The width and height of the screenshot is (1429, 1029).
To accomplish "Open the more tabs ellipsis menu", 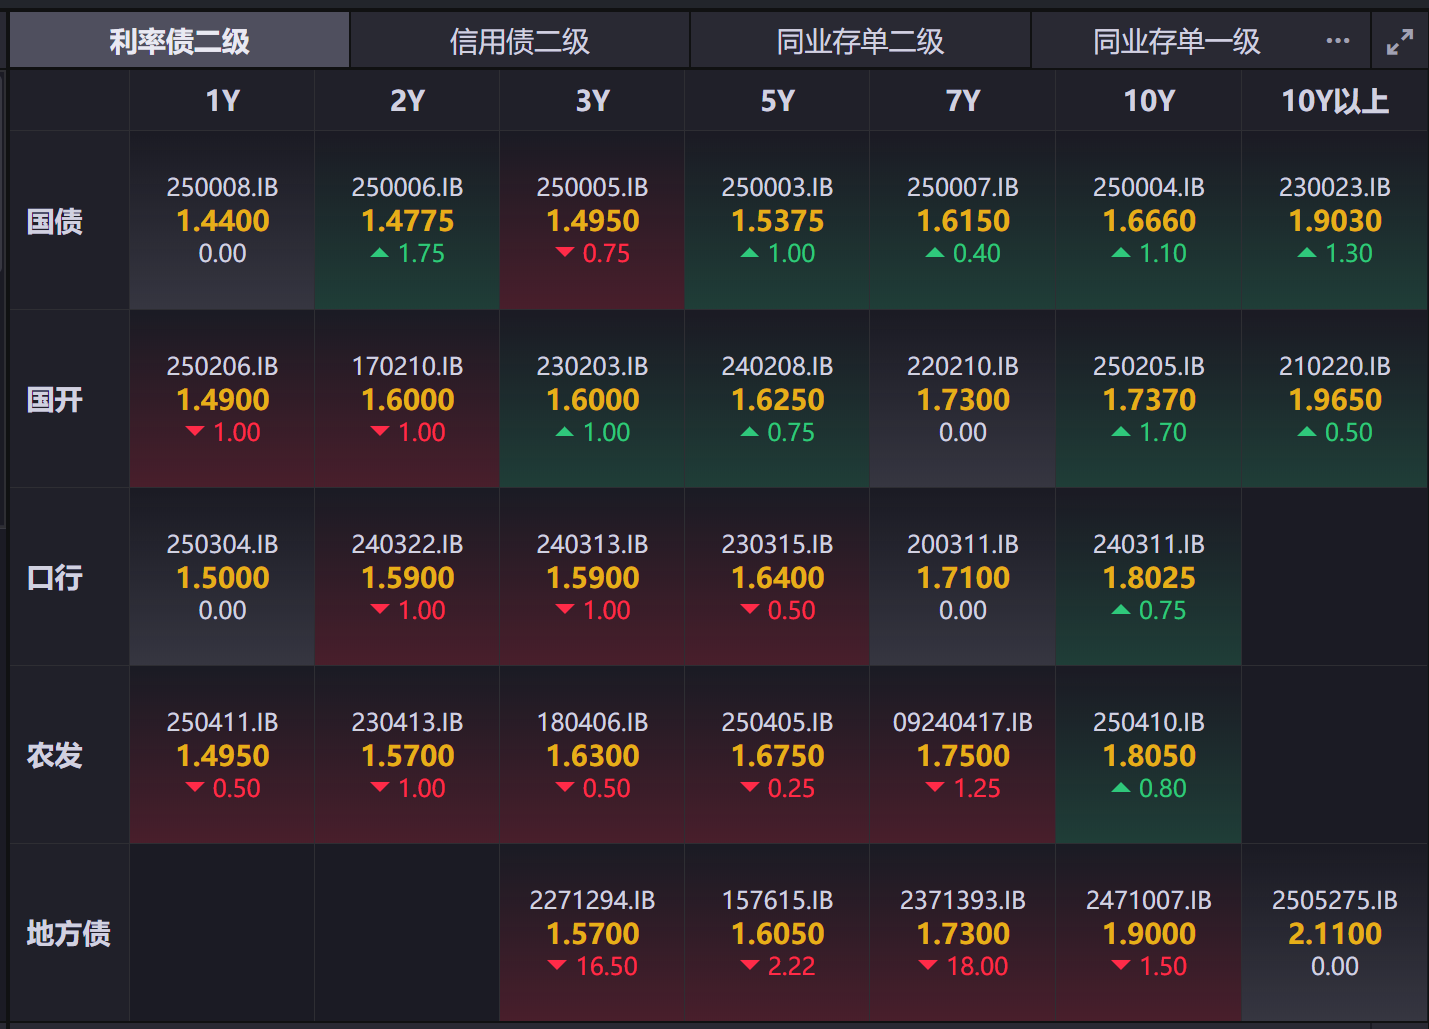I will 1337,41.
